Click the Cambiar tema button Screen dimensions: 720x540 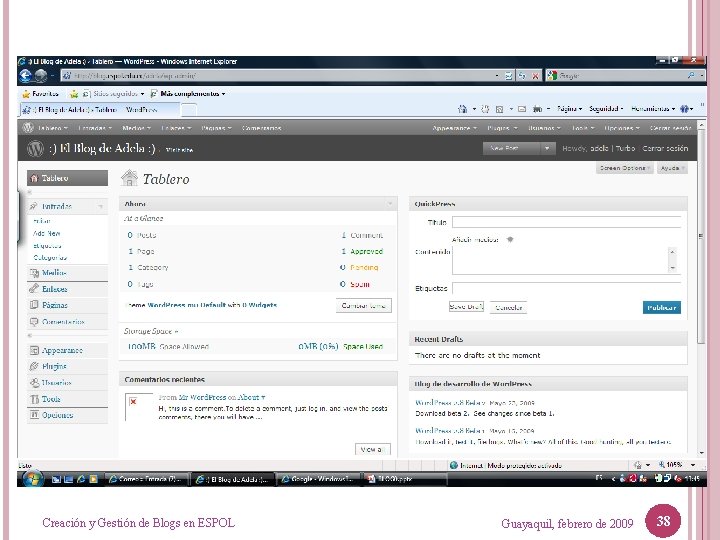pyautogui.click(x=364, y=305)
